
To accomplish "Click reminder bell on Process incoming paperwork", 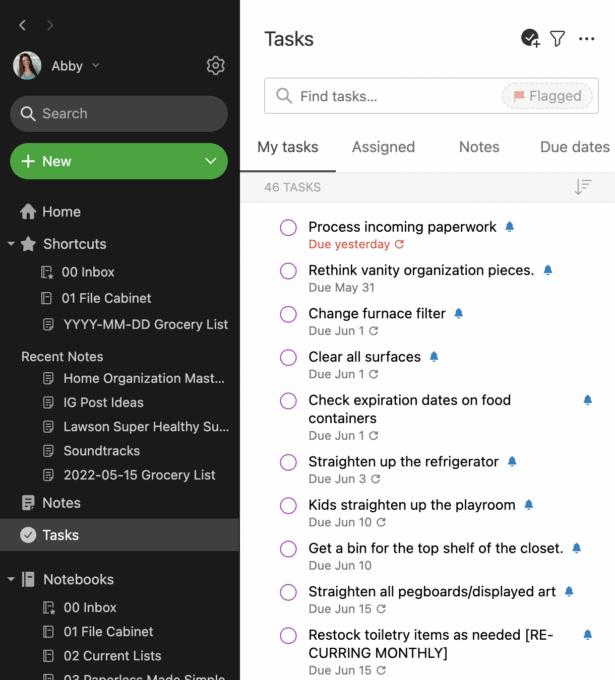I will point(510,226).
